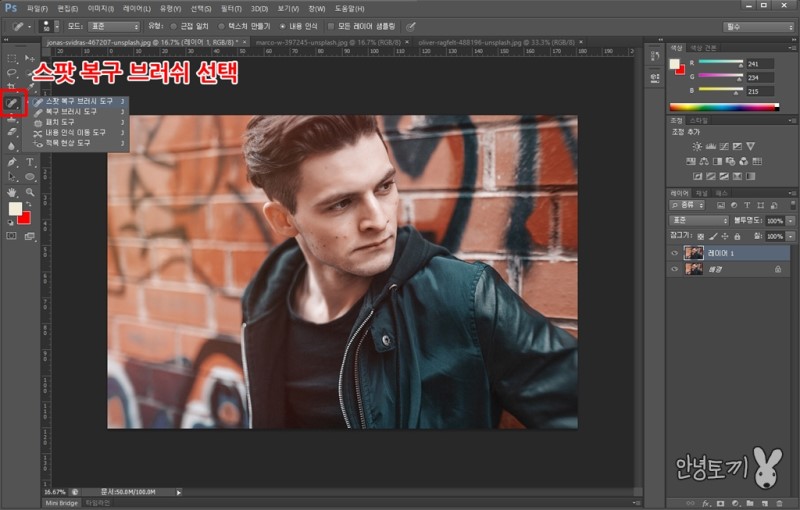Expand the layer blend mode 표준 dropdown

click(699, 220)
